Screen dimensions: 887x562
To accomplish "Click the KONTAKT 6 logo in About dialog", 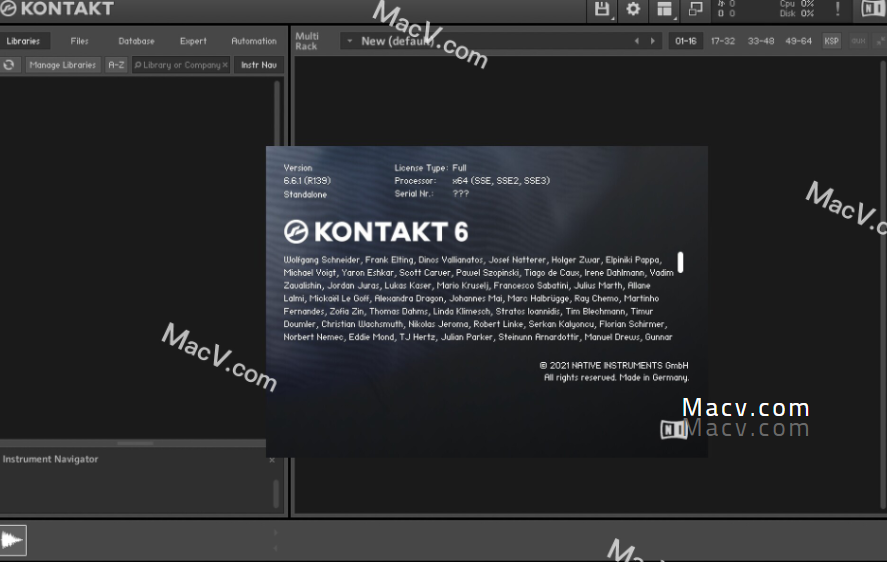I will tap(376, 232).
